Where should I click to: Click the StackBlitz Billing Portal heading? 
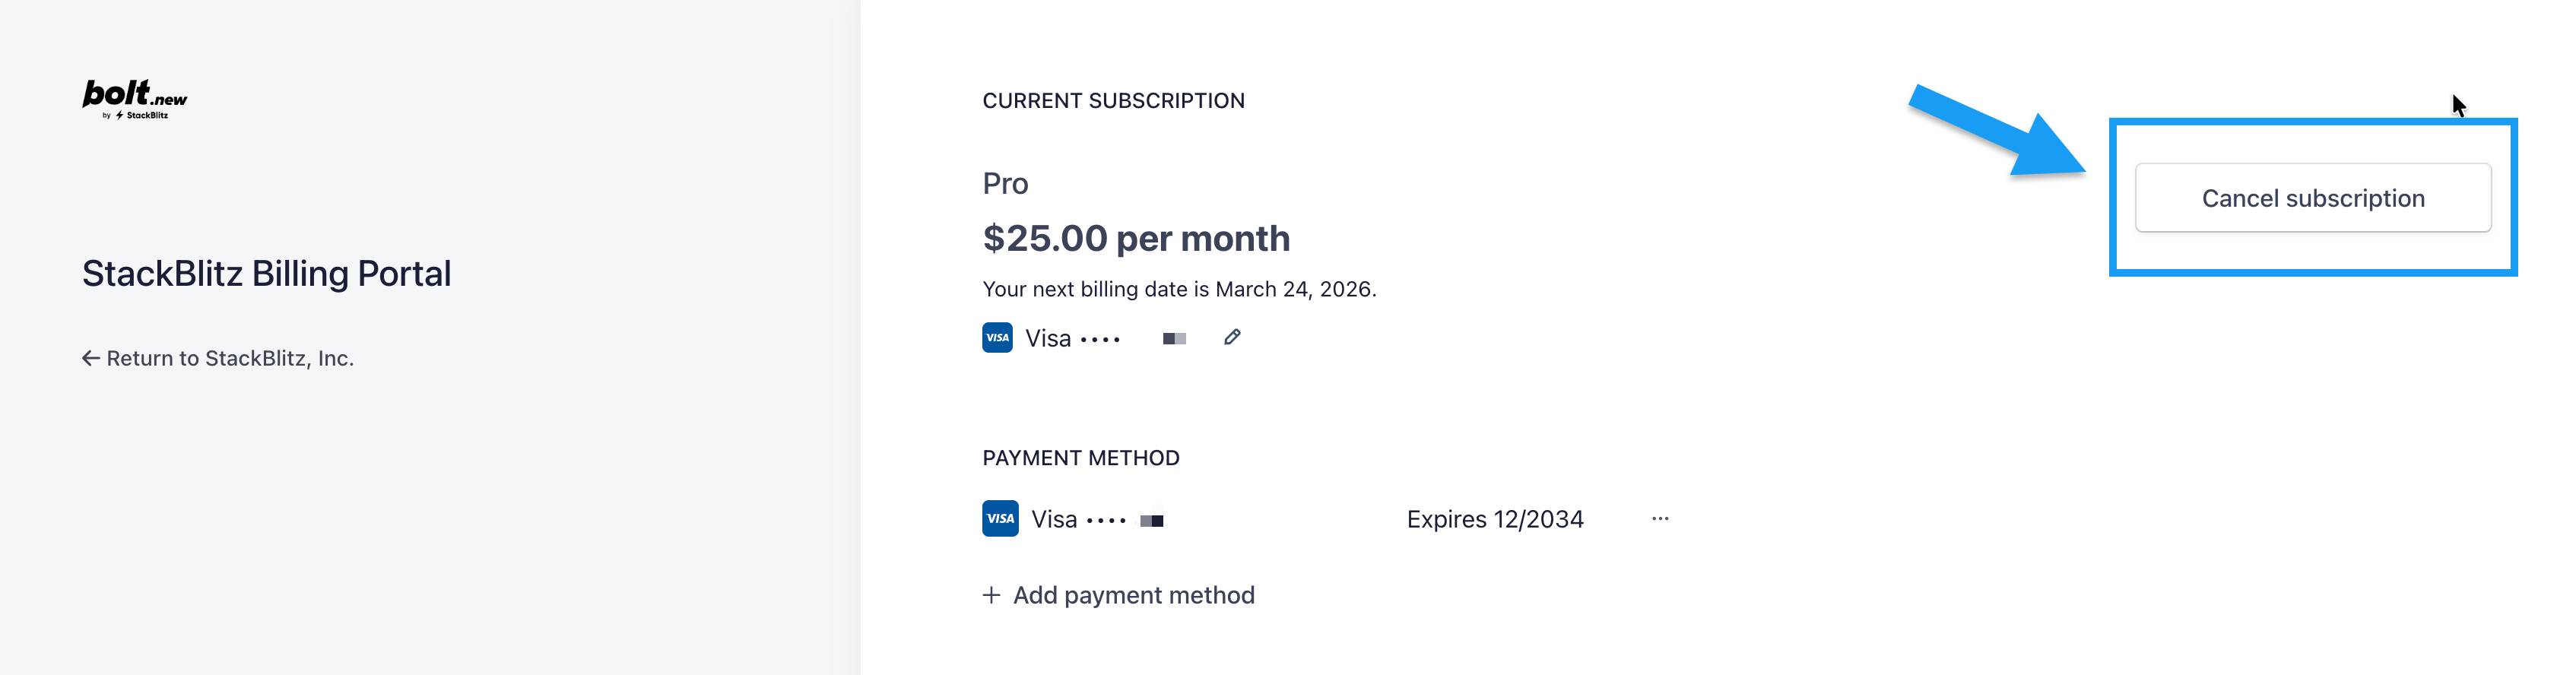click(x=266, y=274)
